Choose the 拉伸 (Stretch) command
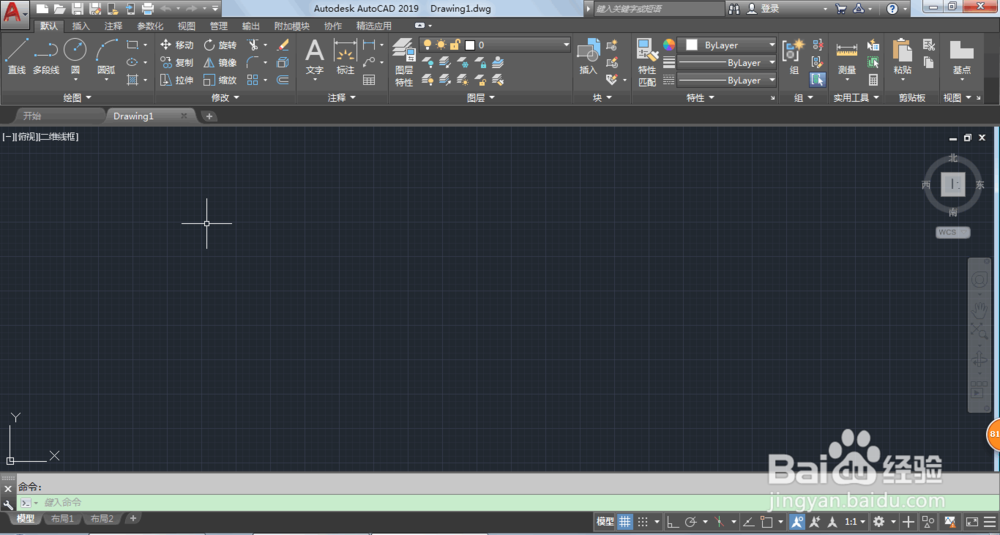The width and height of the screenshot is (1000, 535). (x=177, y=80)
